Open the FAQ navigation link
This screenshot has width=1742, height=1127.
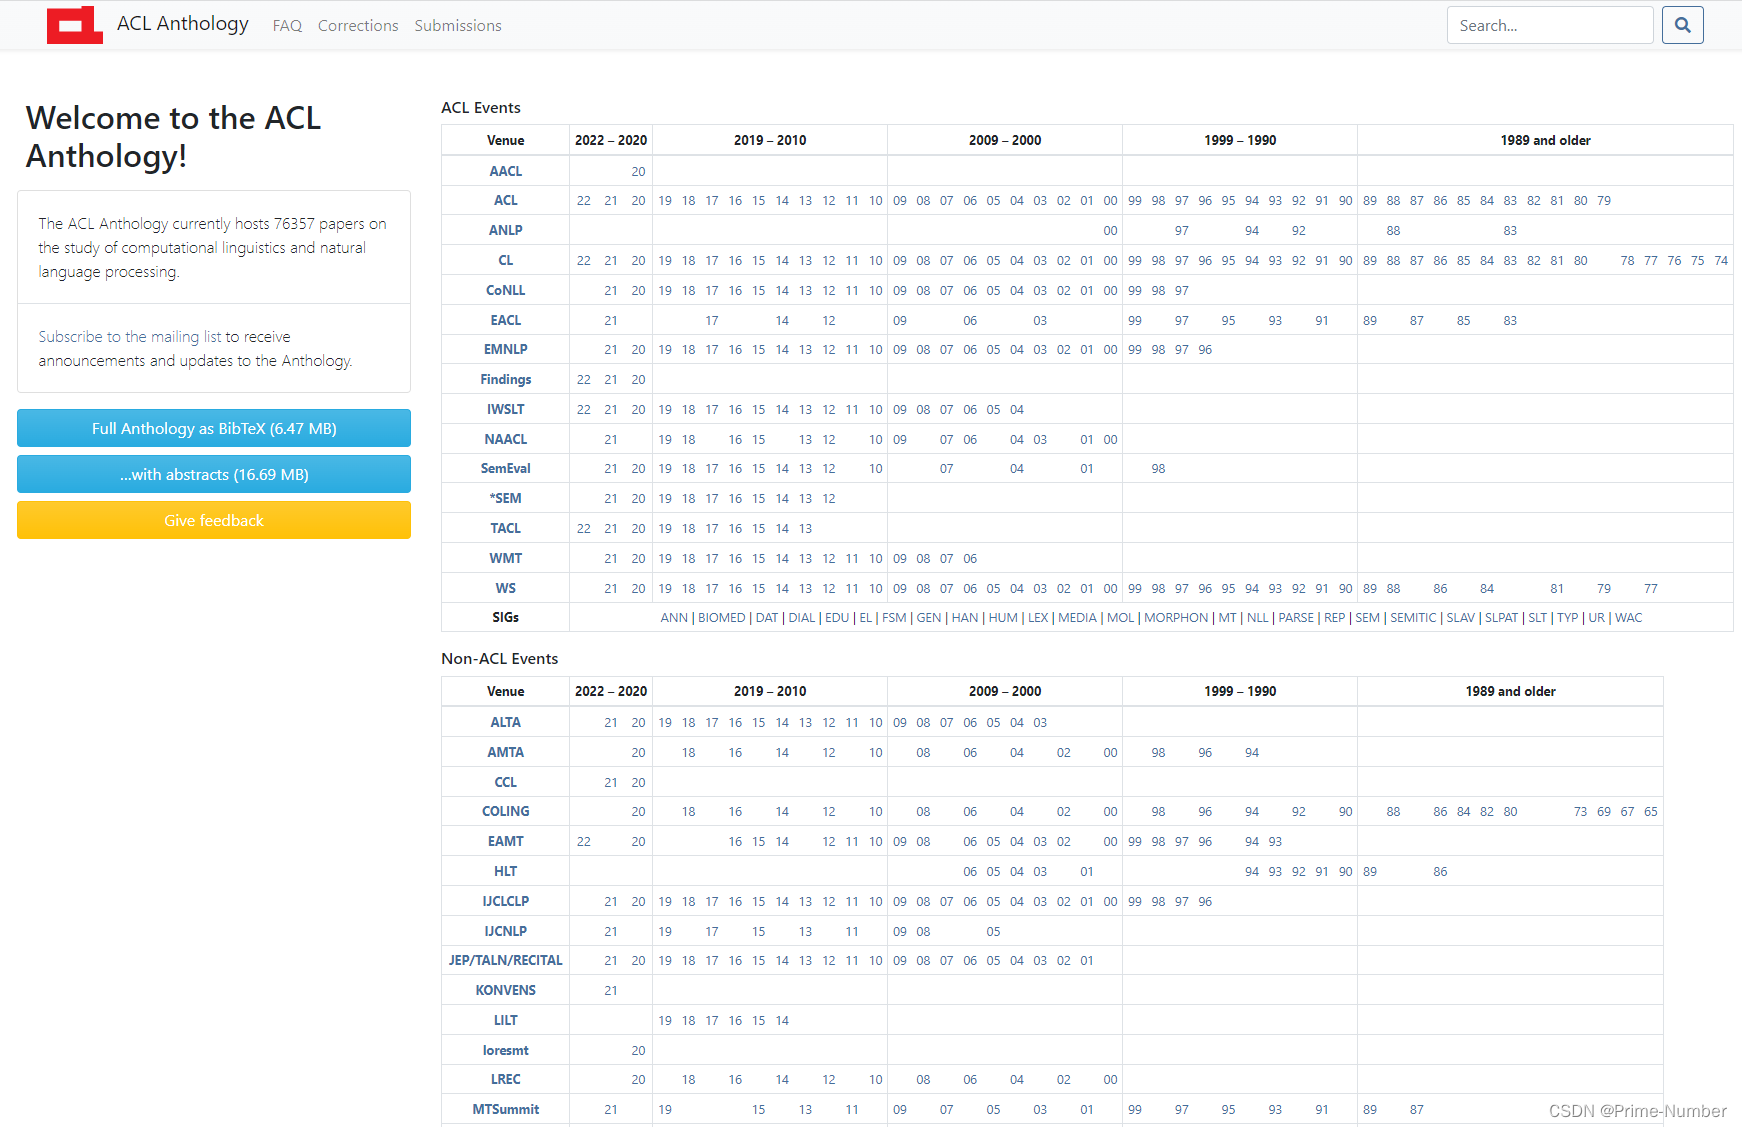287,26
